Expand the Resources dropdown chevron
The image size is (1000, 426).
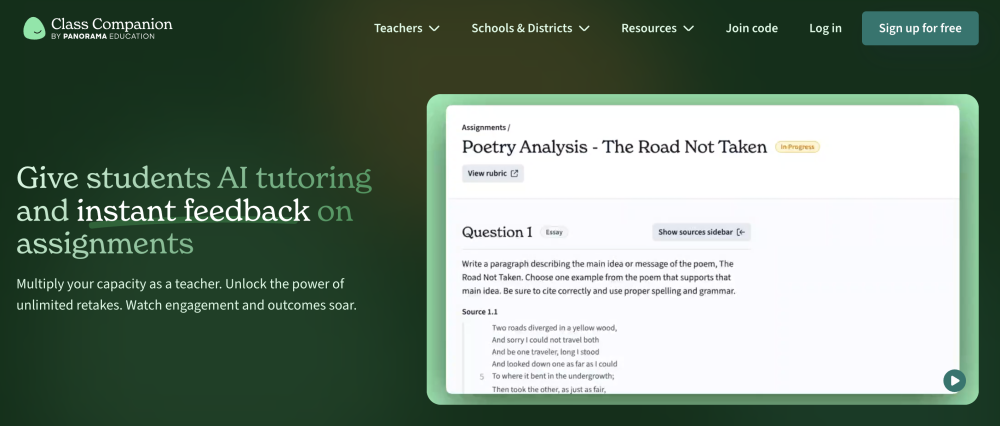pos(689,29)
